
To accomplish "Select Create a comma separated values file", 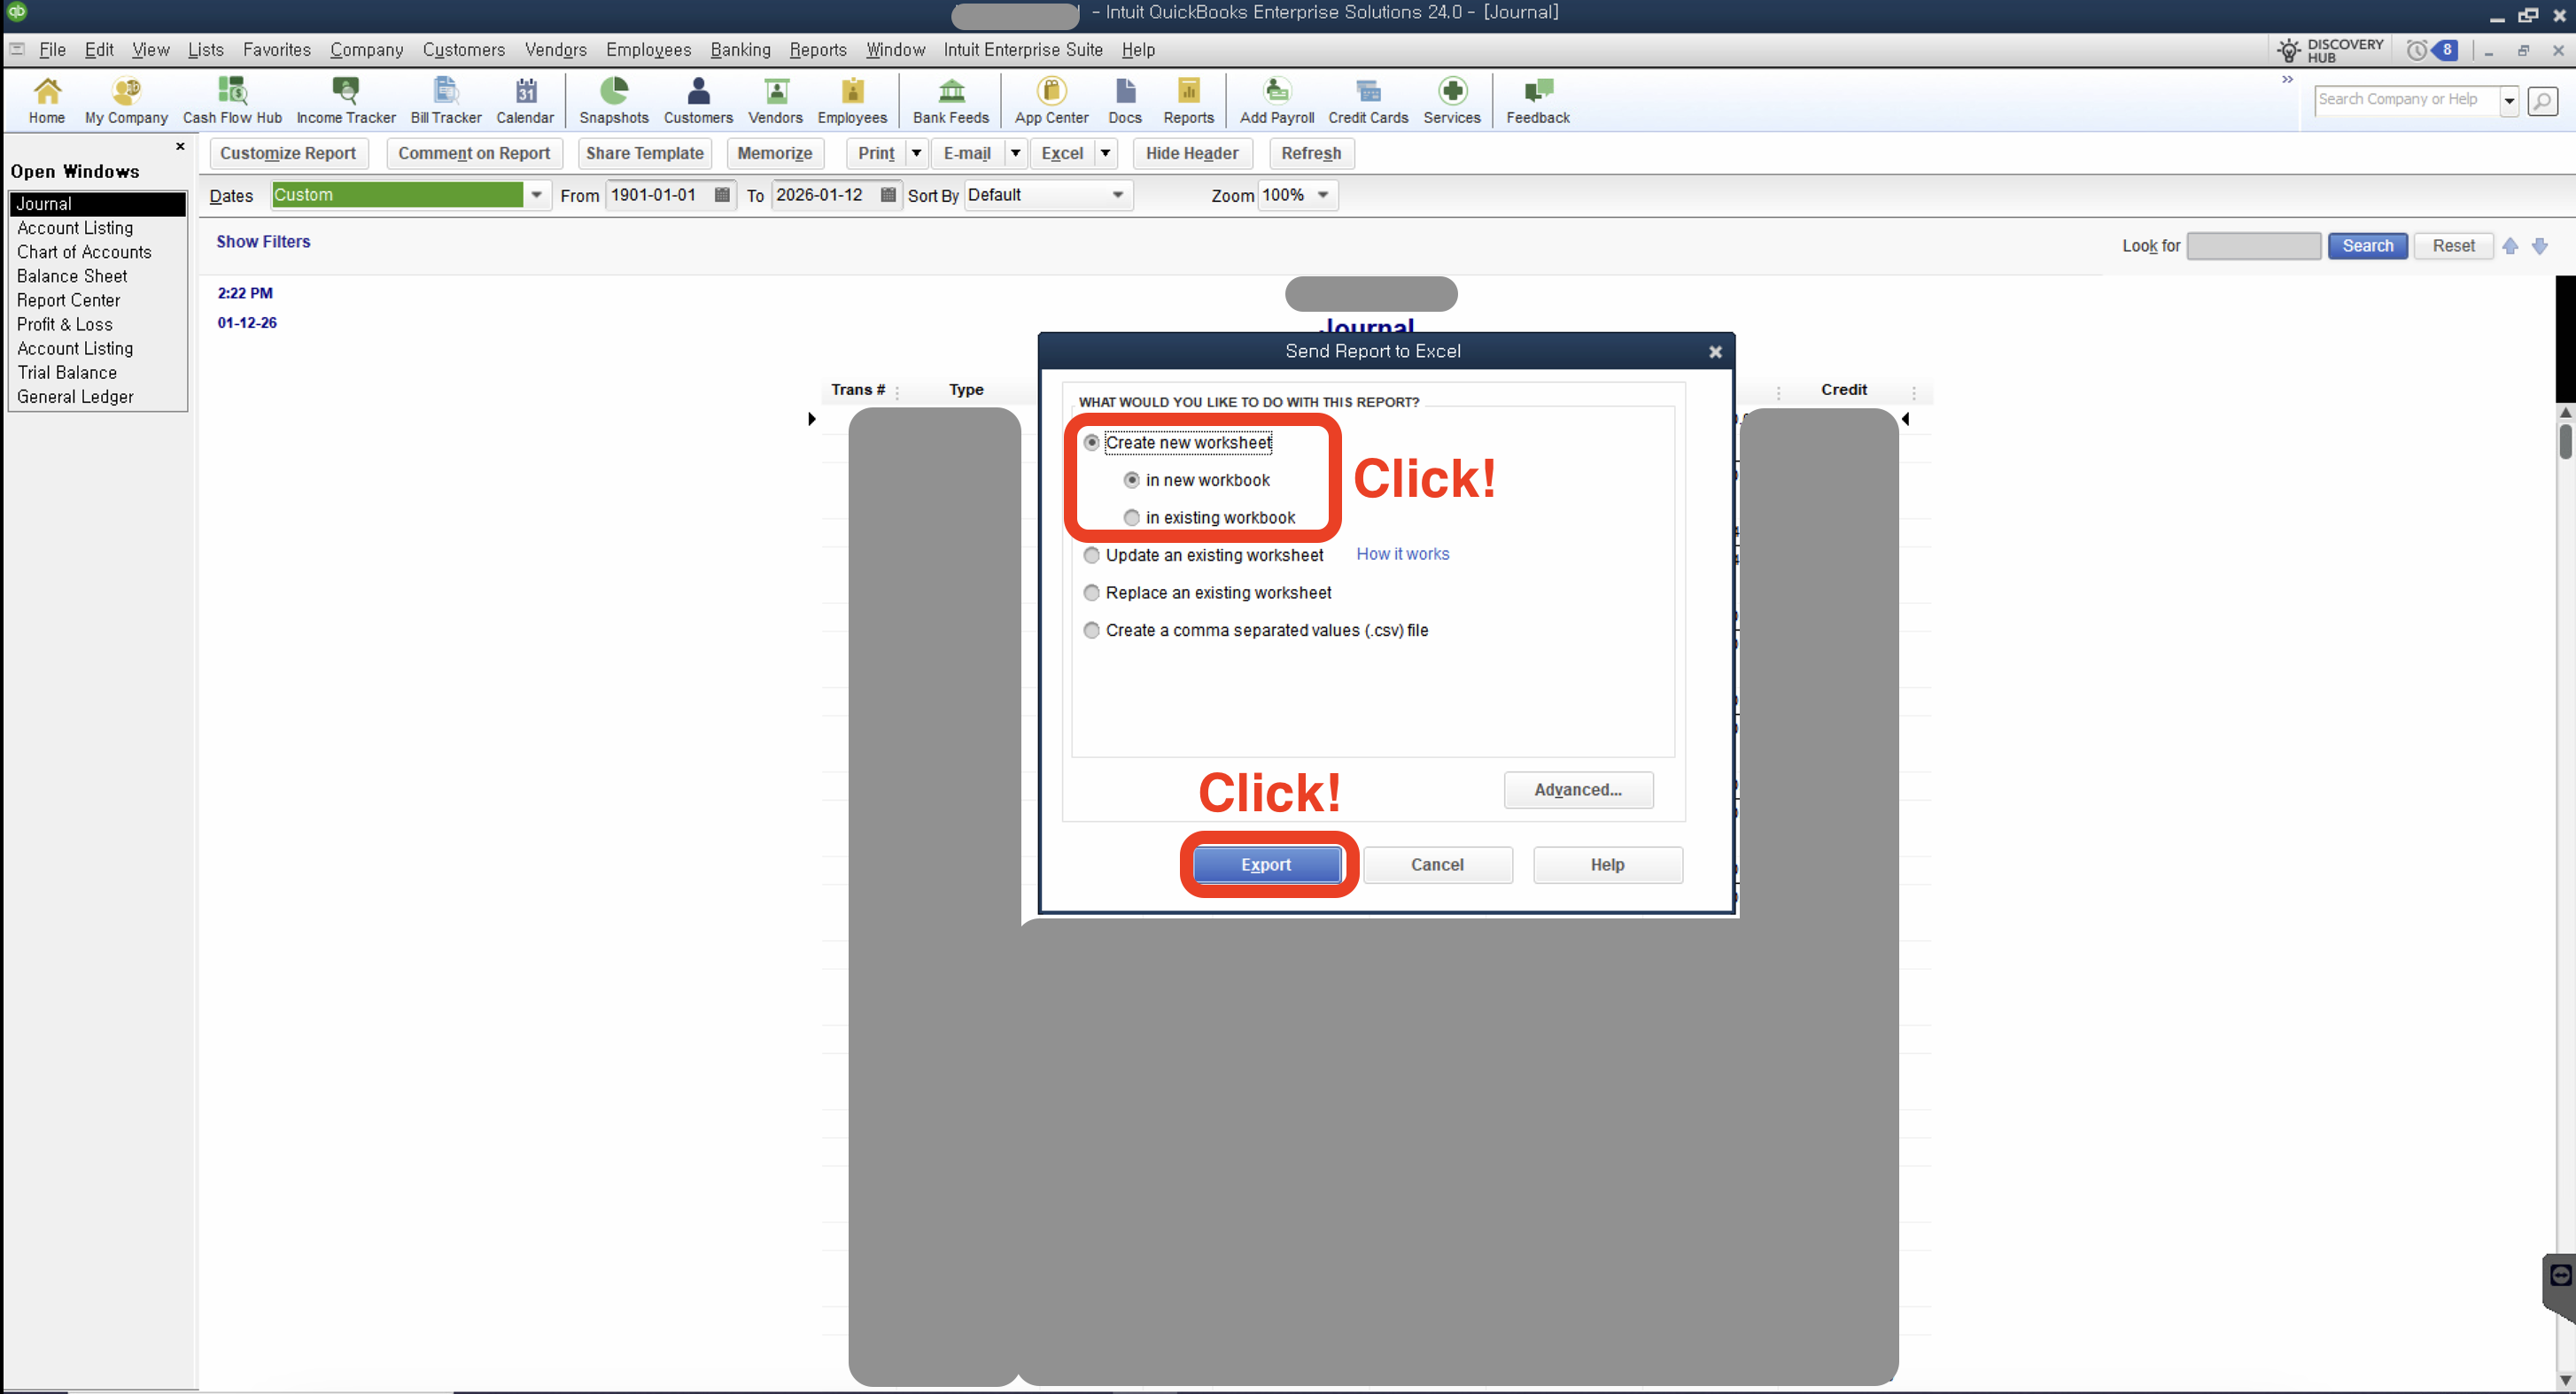I will (x=1091, y=630).
